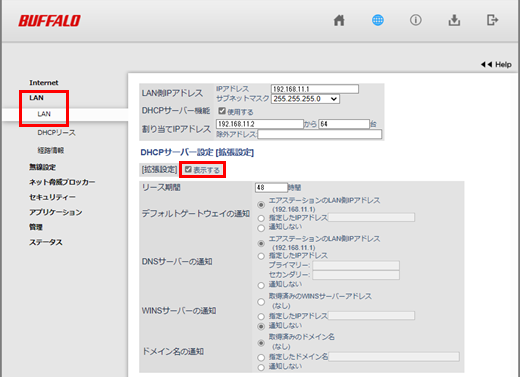Click the 除外アドレス input field
This screenshot has height=377, width=520.
[x=320, y=134]
